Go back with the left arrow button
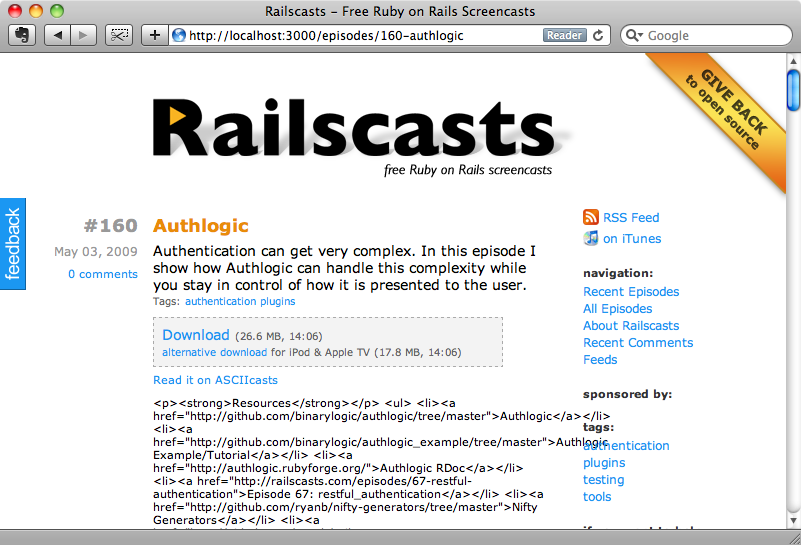Image resolution: width=801 pixels, height=545 pixels. pos(58,35)
